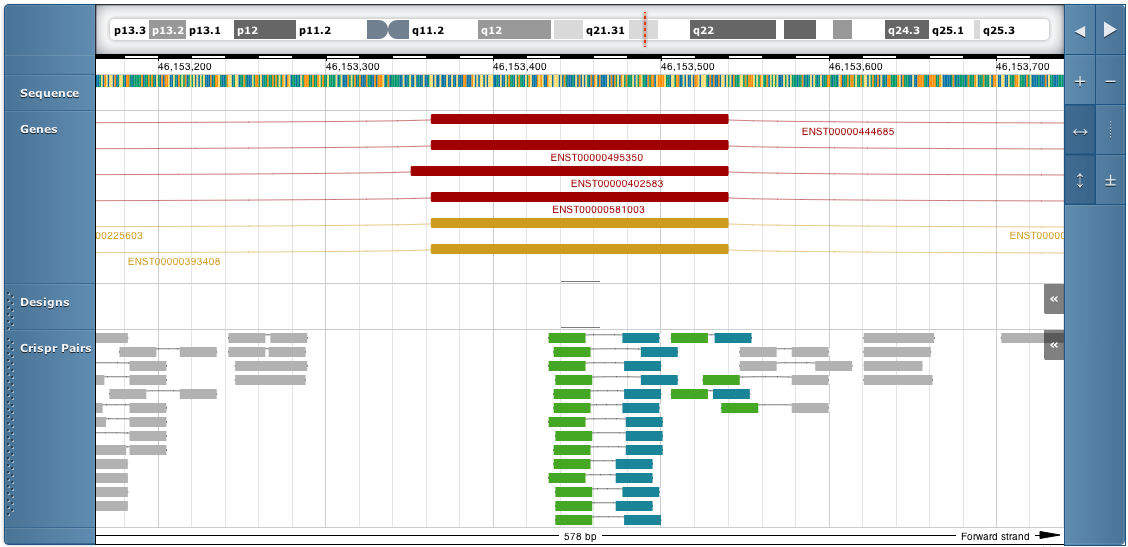The height and width of the screenshot is (547, 1128).
Task: Click the colored Sequence track bar
Action: (x=579, y=81)
